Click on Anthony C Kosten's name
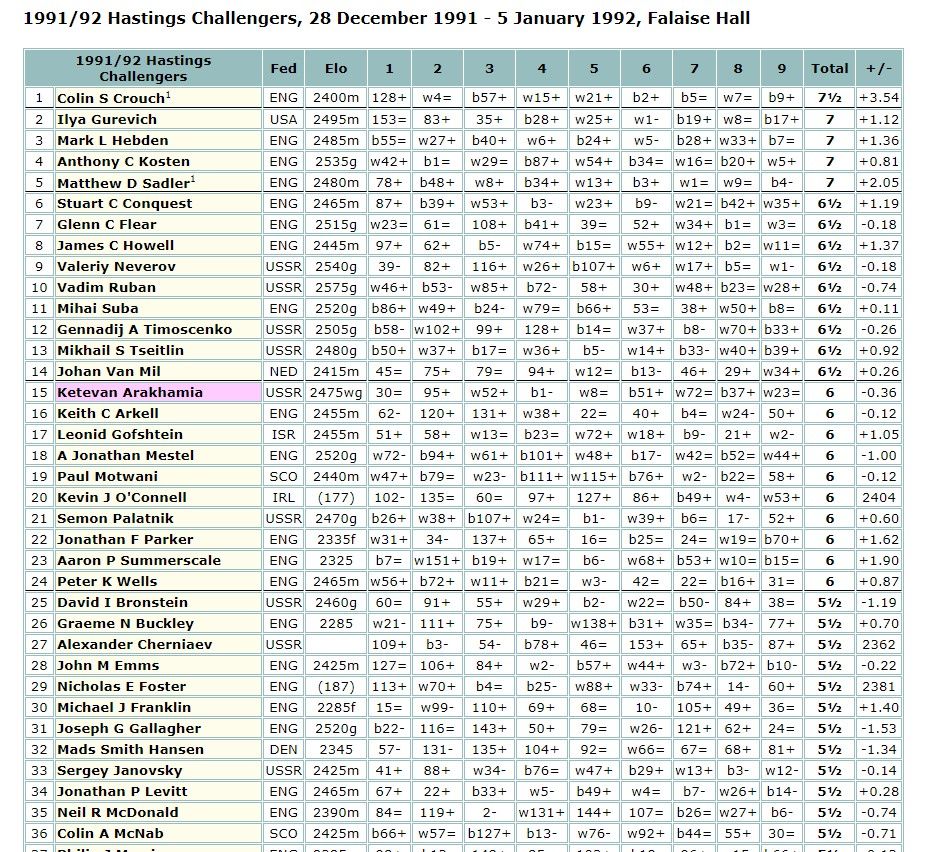925x852 pixels. tap(123, 161)
